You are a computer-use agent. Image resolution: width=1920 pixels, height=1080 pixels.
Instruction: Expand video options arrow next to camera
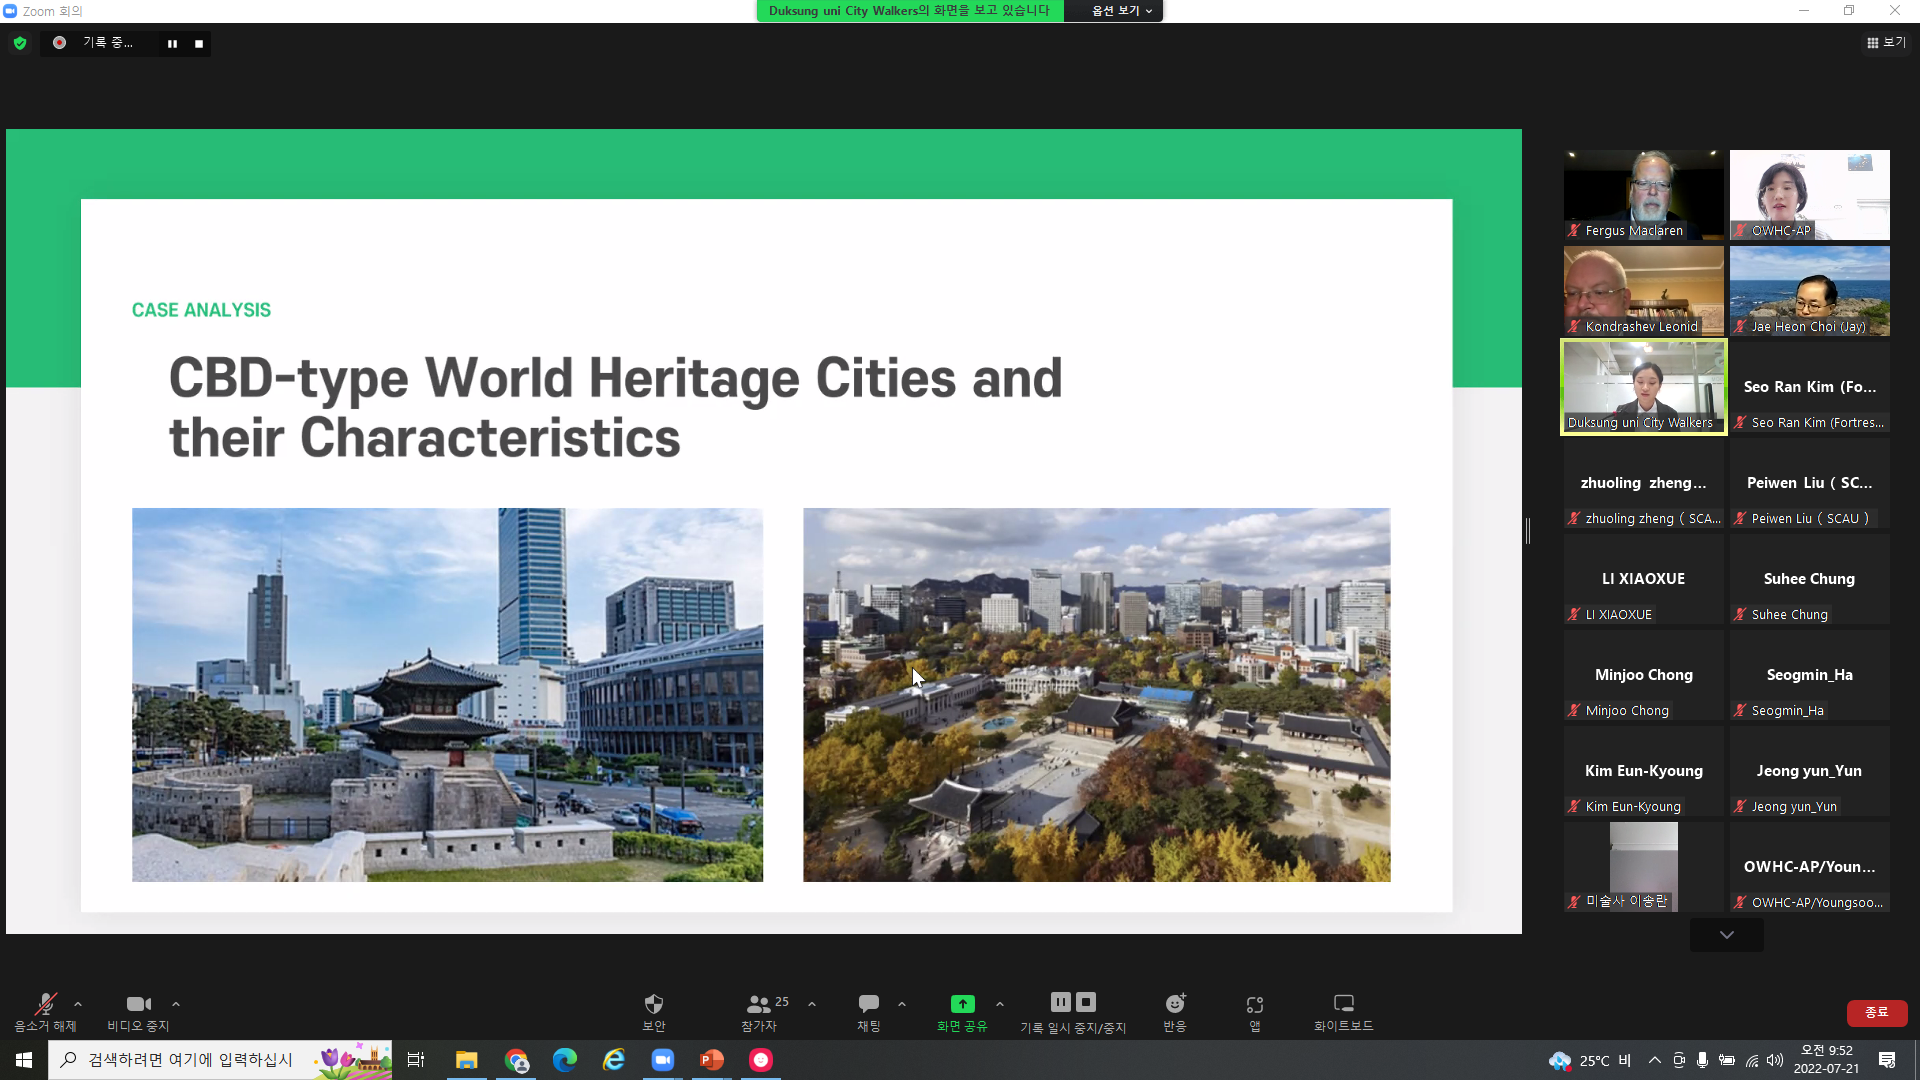176,1004
